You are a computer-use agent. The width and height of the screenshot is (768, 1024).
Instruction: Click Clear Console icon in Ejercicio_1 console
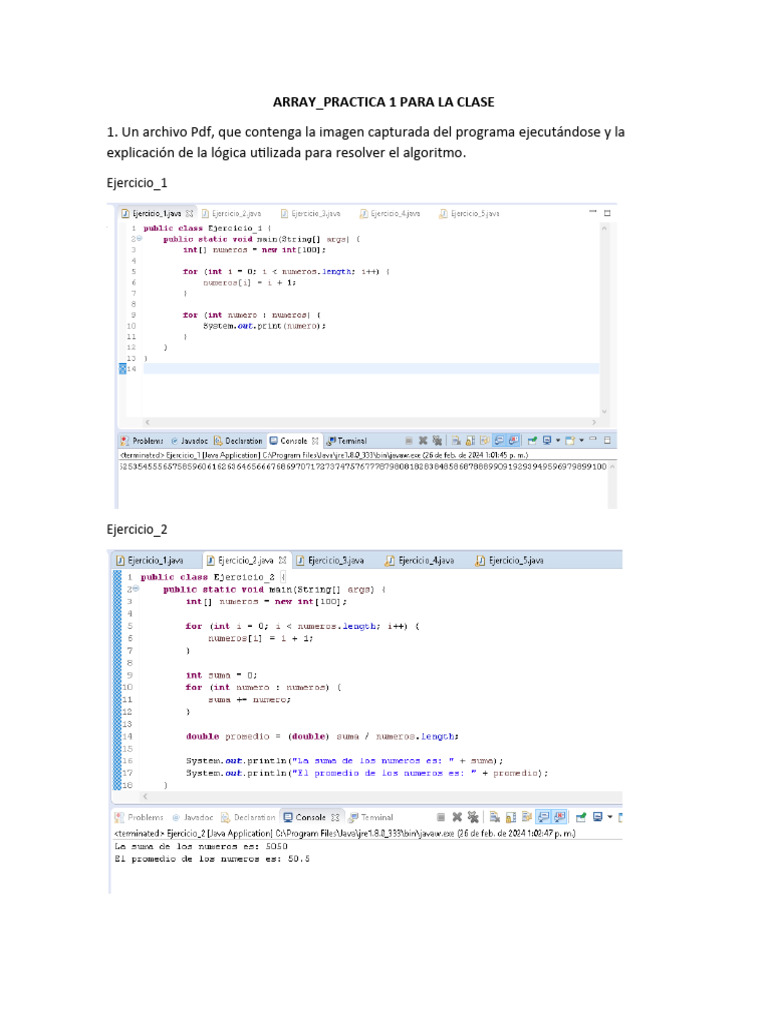(x=456, y=441)
